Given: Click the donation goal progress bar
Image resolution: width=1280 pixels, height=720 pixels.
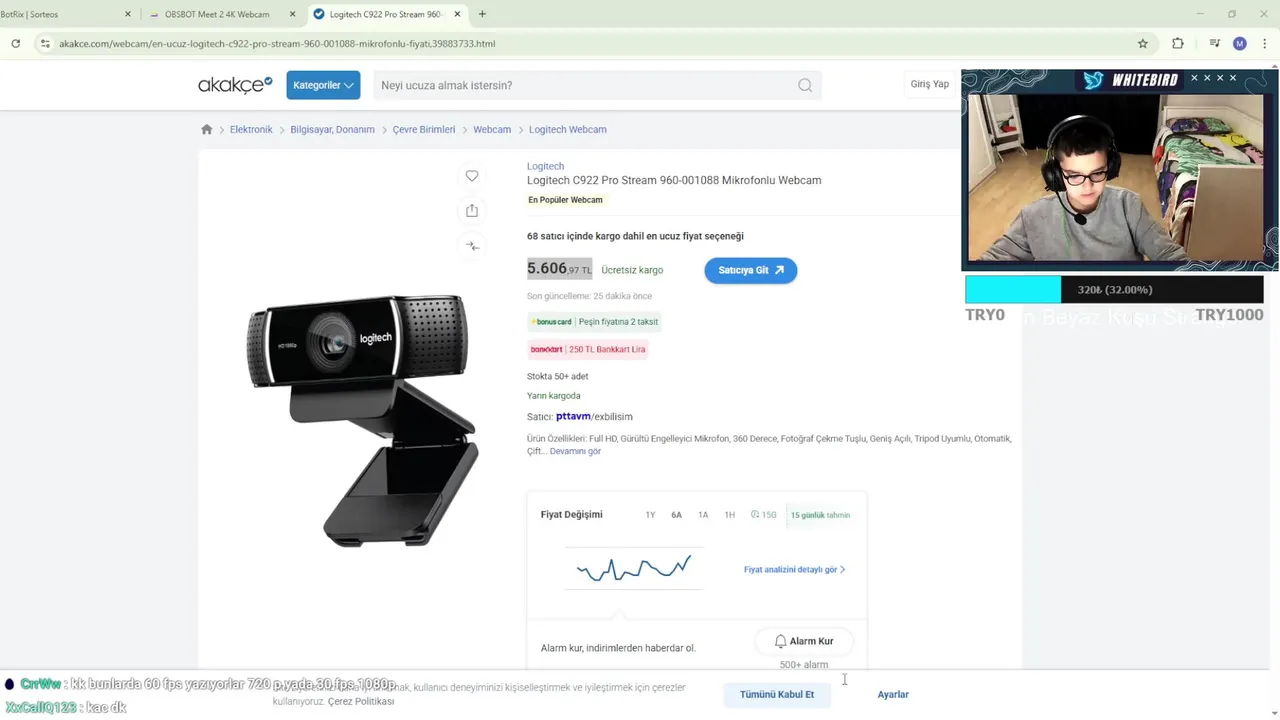Looking at the screenshot, I should 1114,289.
